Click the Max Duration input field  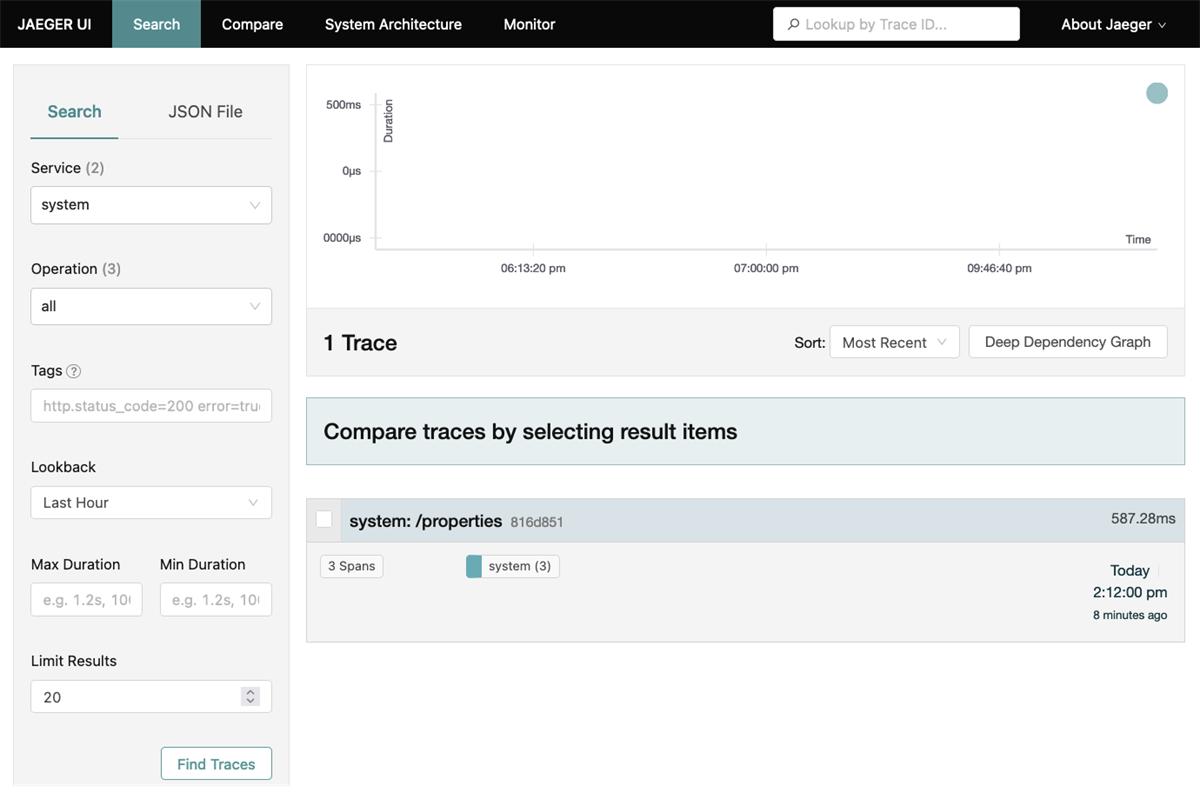(x=87, y=600)
